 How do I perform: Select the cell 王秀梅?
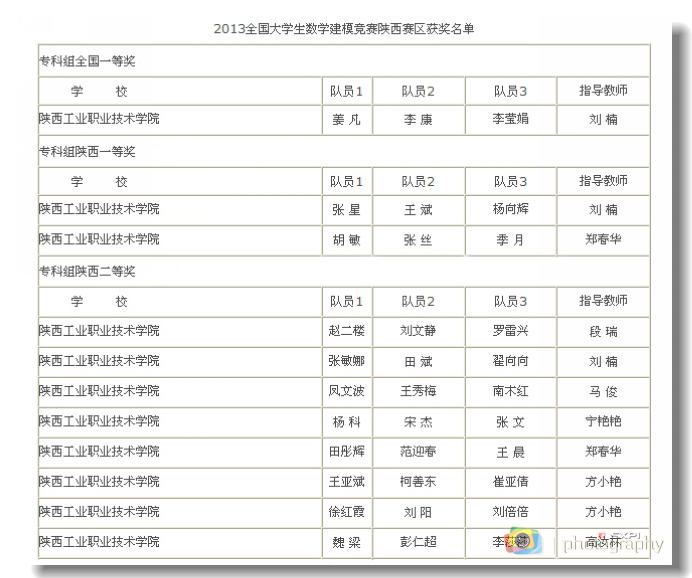click(418, 392)
